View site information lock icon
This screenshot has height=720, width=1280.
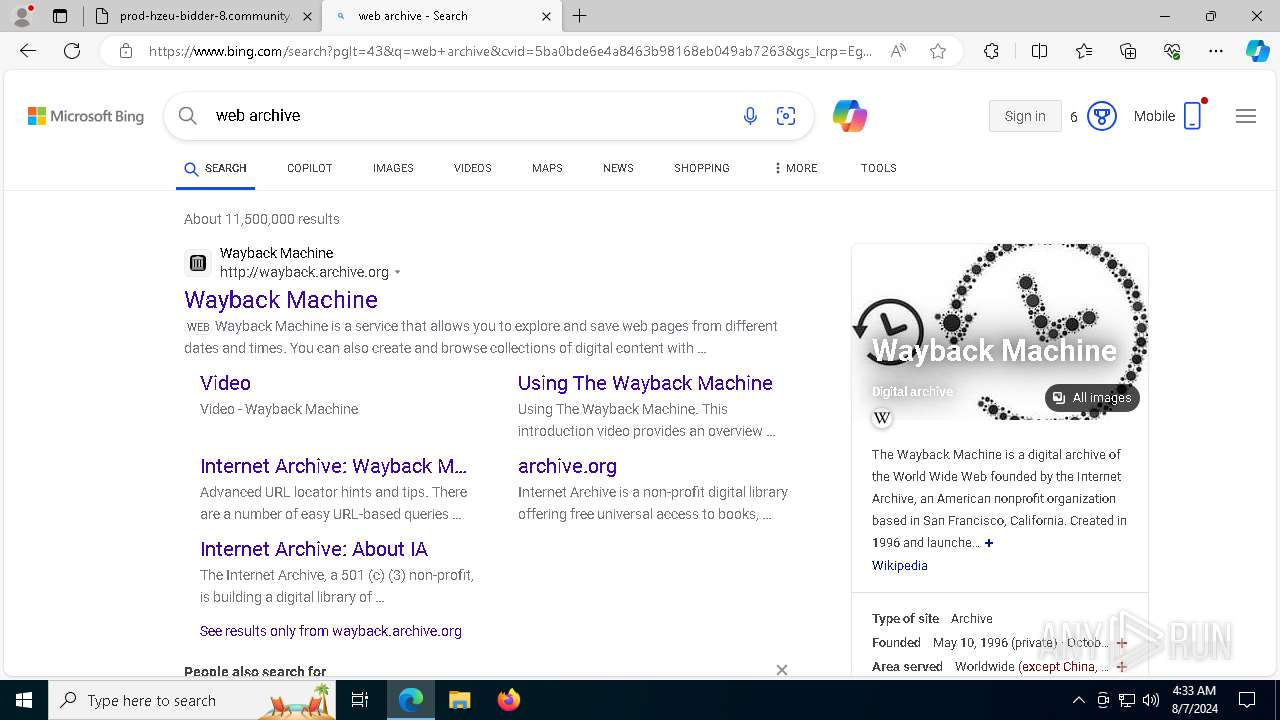(x=126, y=51)
